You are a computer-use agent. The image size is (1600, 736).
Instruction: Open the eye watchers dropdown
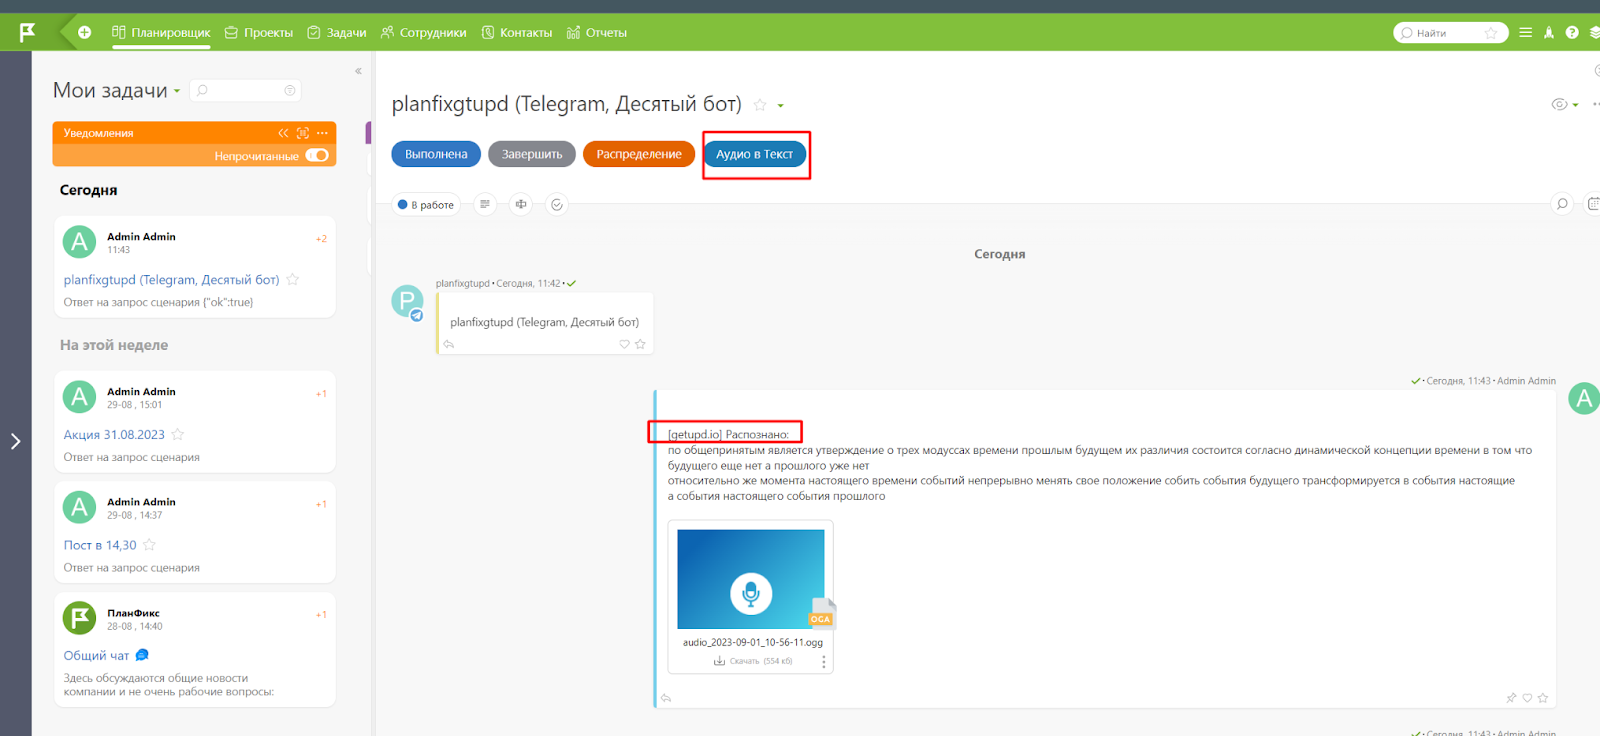coord(1564,104)
